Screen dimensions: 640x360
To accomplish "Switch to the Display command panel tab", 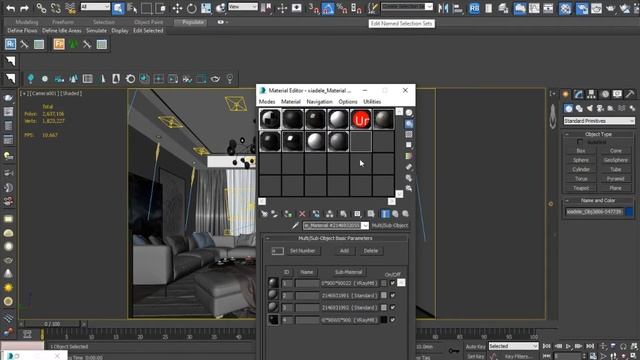I will tap(617, 94).
